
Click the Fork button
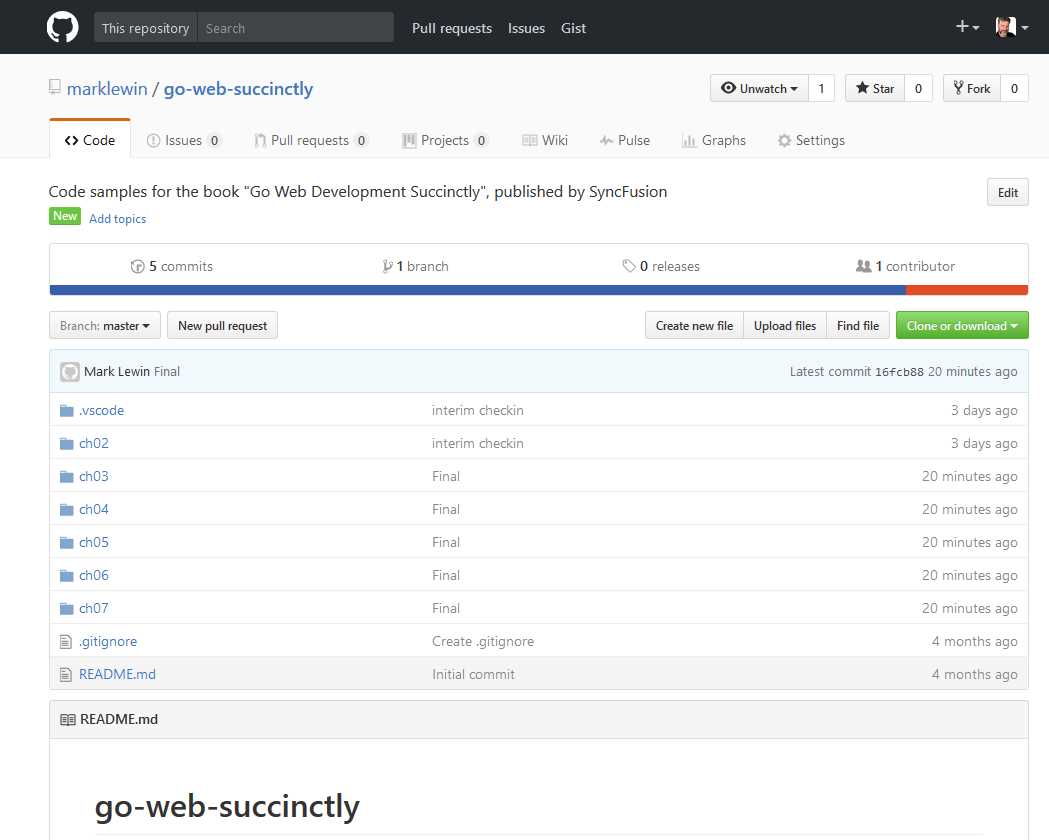[x=971, y=88]
